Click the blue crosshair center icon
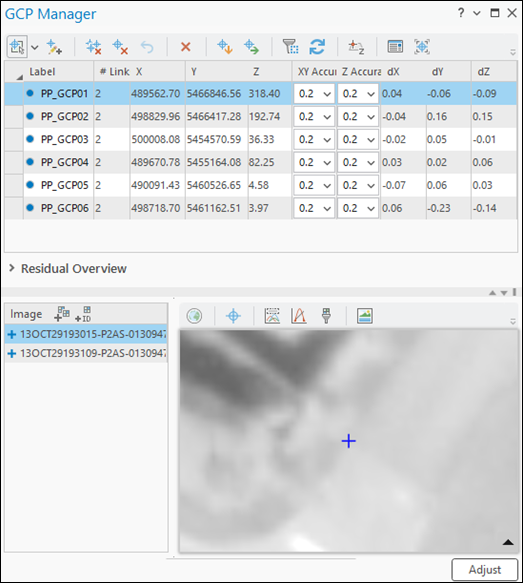This screenshot has height=583, width=523. pos(233,316)
